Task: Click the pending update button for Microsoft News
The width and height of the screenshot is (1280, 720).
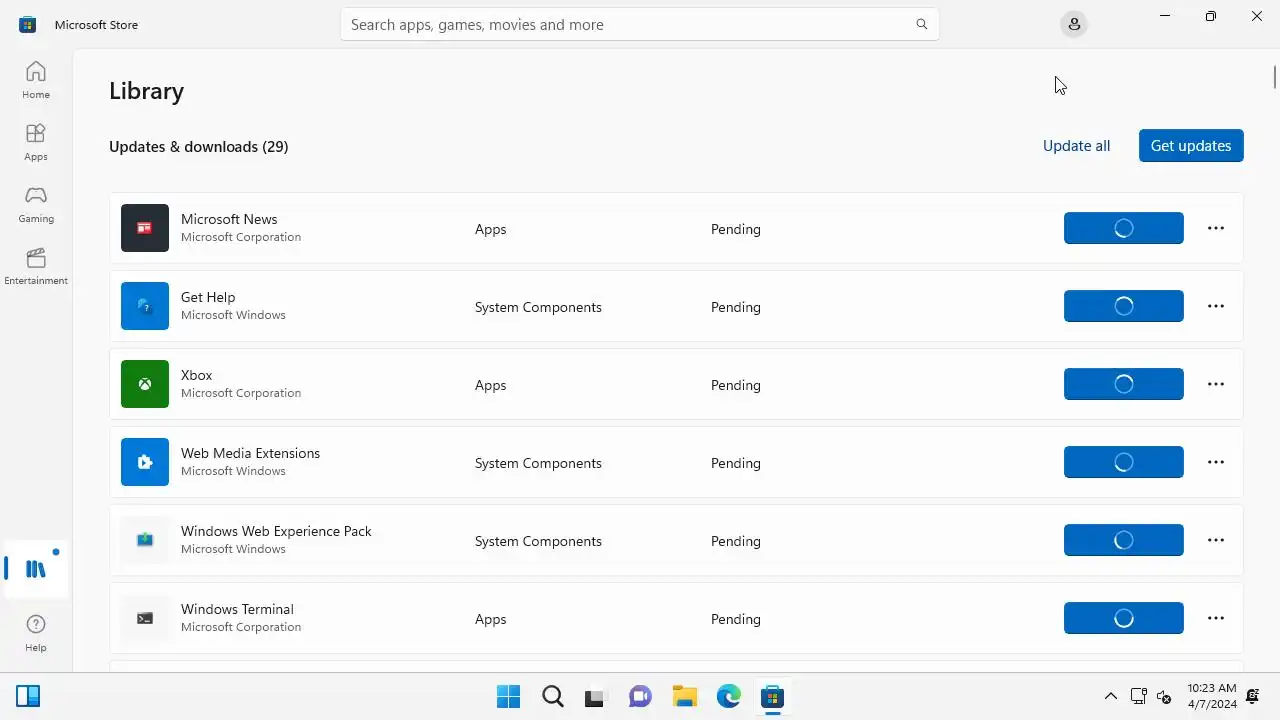Action: pyautogui.click(x=1124, y=228)
